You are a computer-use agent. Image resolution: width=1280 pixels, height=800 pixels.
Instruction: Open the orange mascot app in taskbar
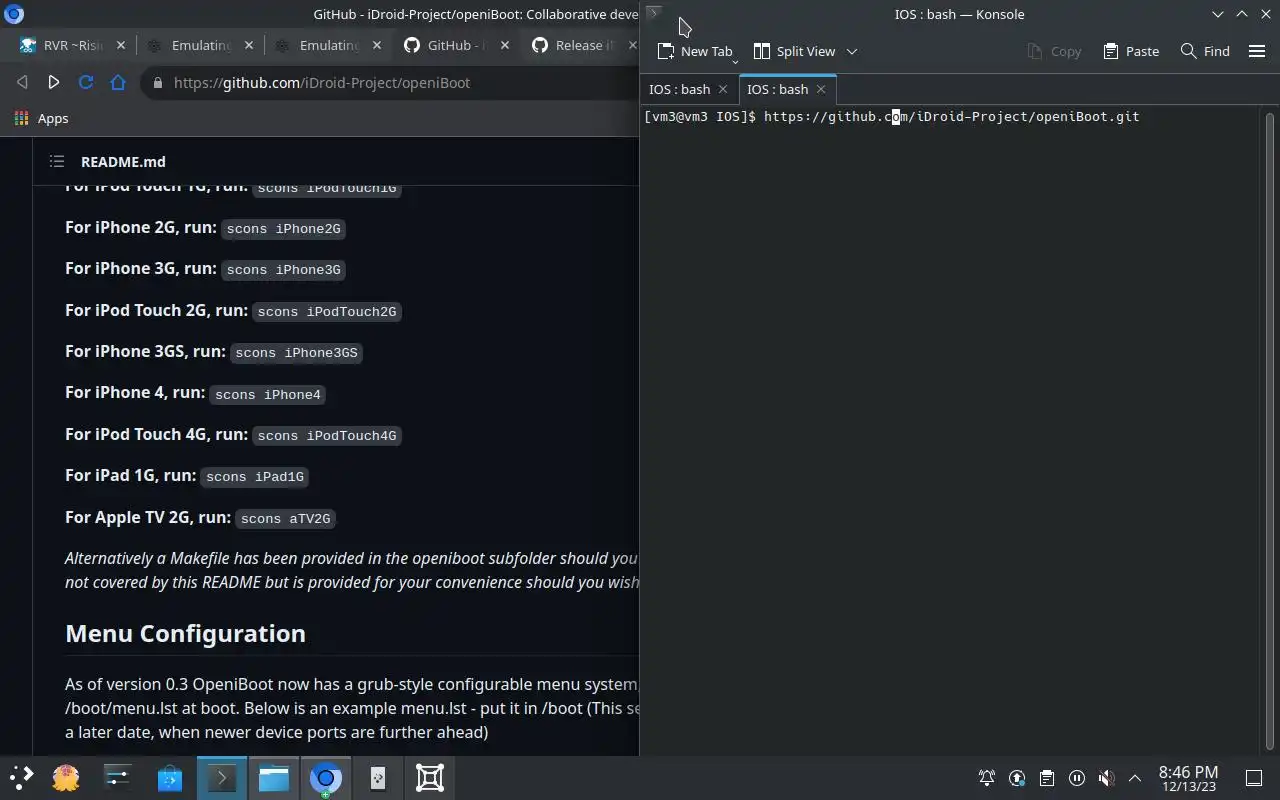coord(66,777)
